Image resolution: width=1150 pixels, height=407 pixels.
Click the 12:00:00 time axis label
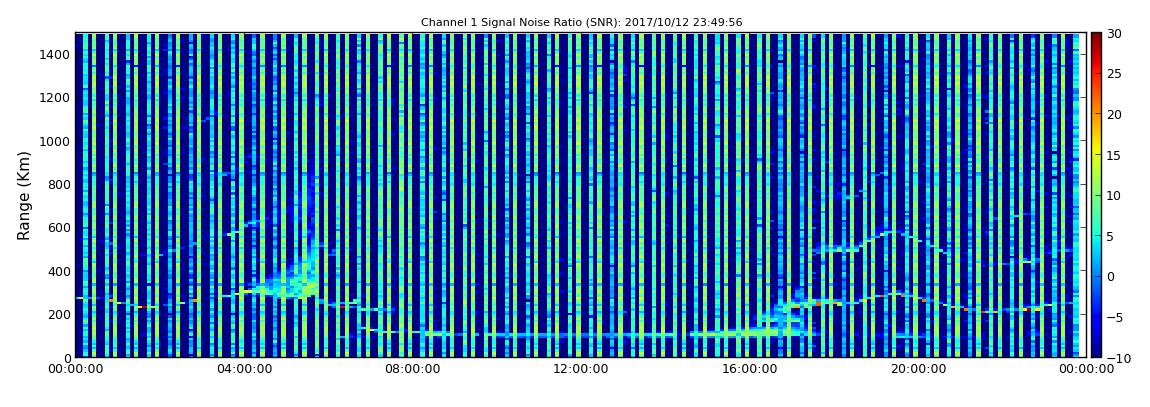[580, 370]
